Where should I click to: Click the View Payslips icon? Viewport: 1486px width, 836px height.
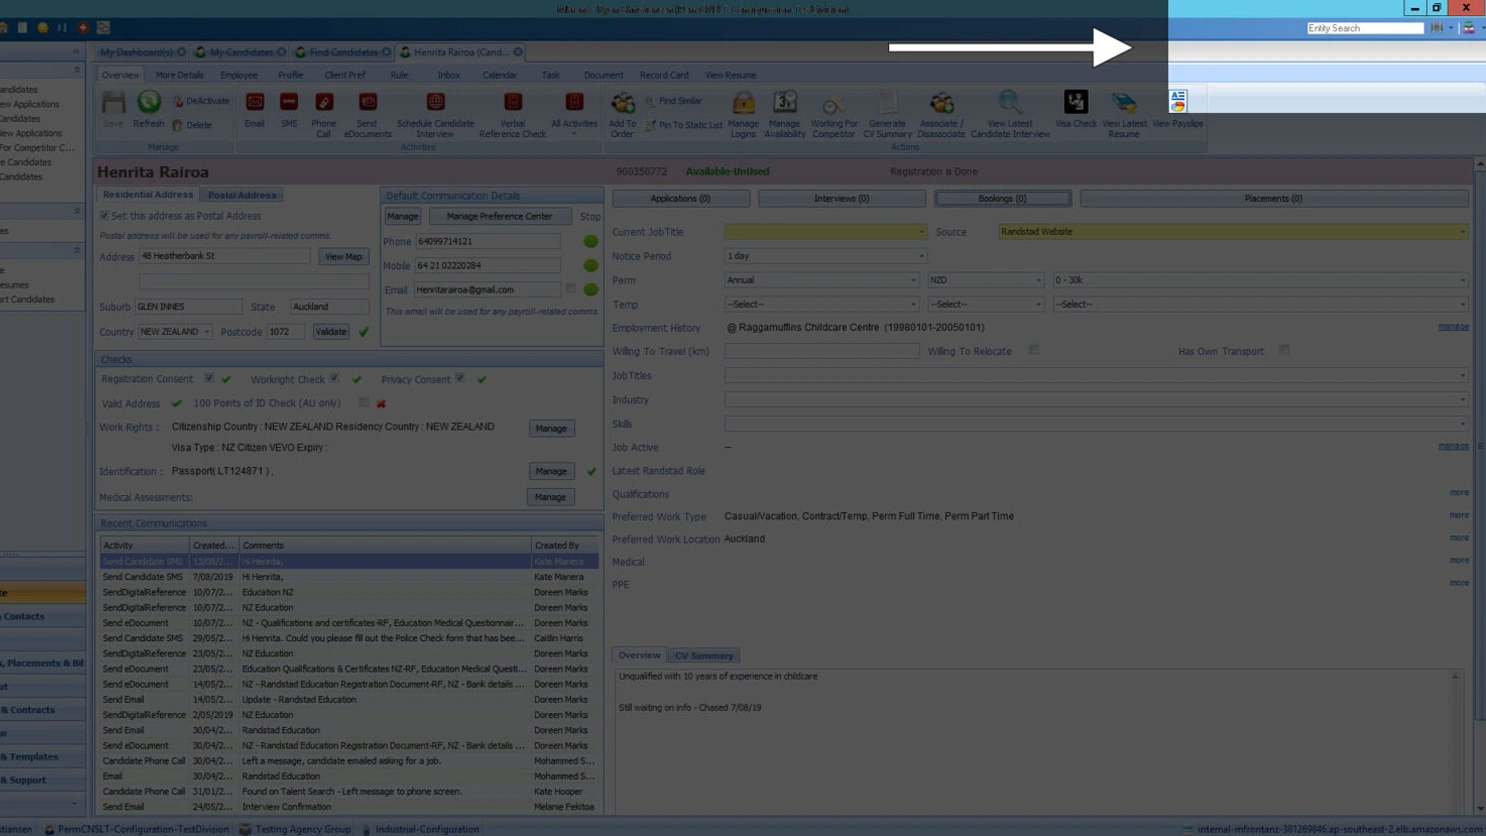pyautogui.click(x=1177, y=103)
